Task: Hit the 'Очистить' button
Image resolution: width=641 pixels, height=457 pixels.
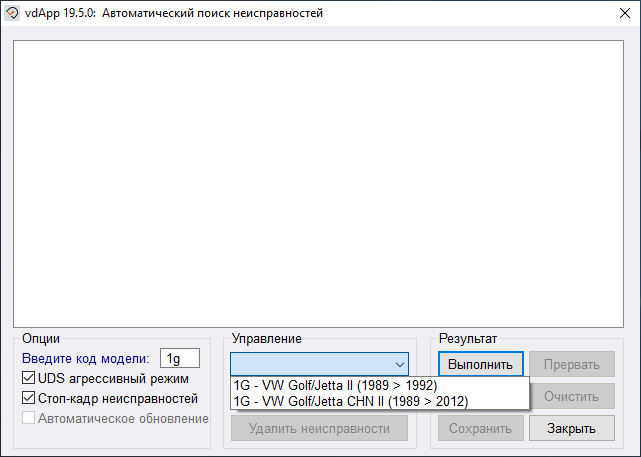Action: [572, 396]
